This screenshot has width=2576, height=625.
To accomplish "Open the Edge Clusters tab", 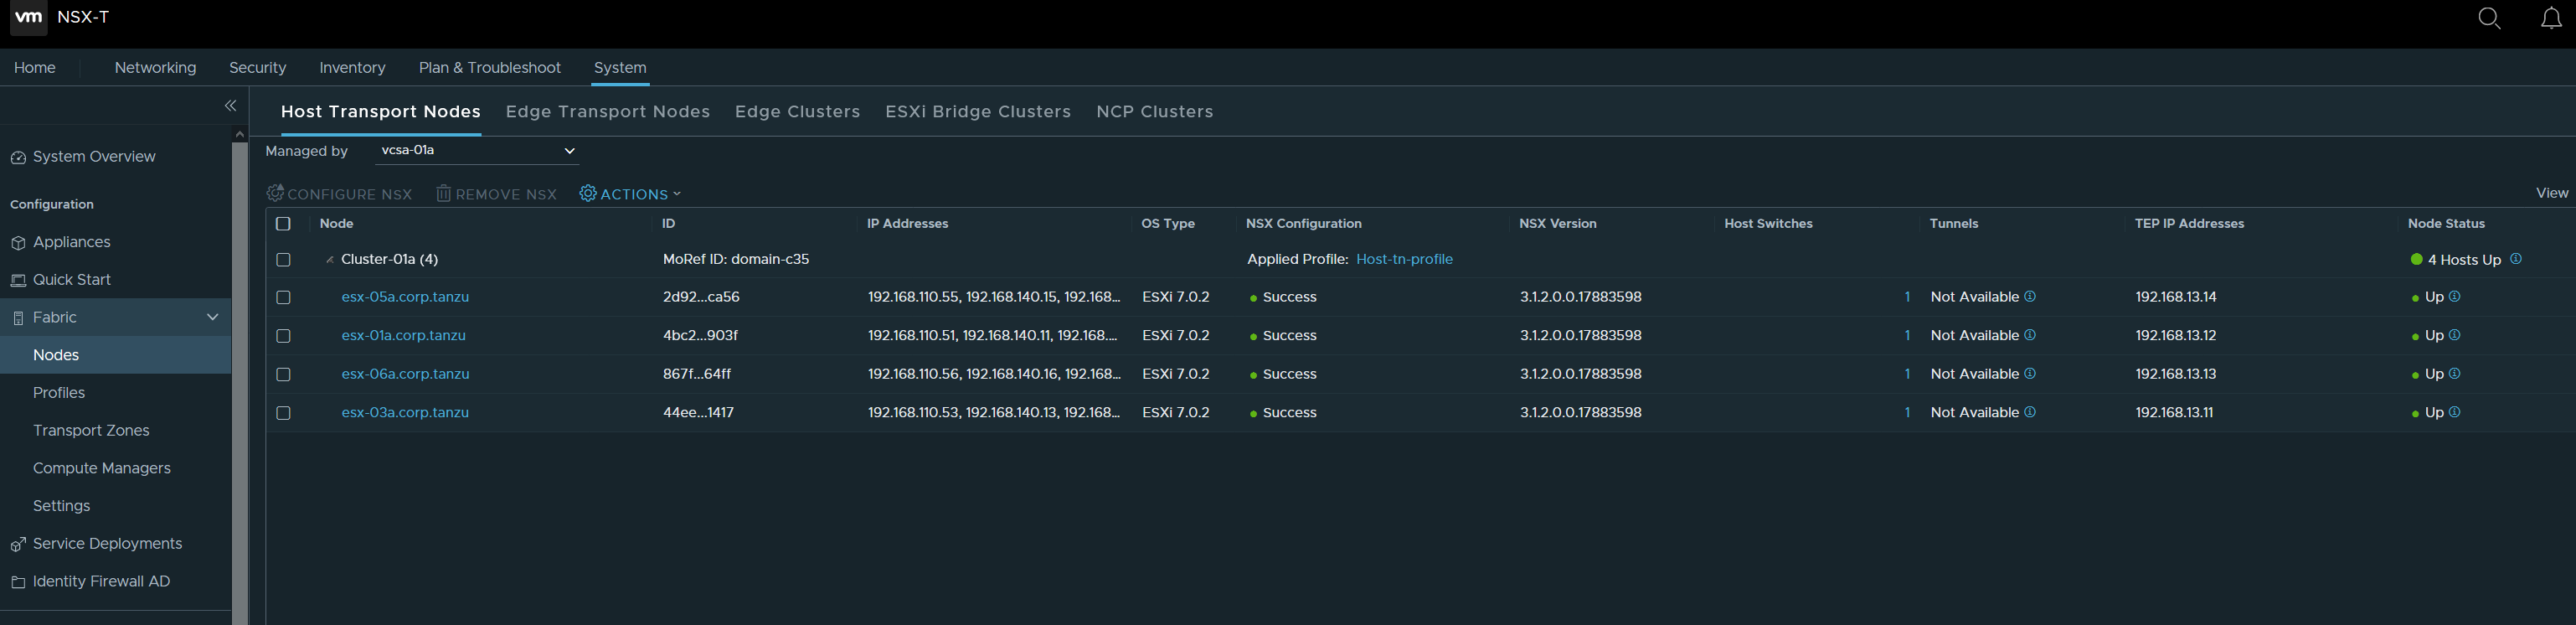I will click(797, 112).
